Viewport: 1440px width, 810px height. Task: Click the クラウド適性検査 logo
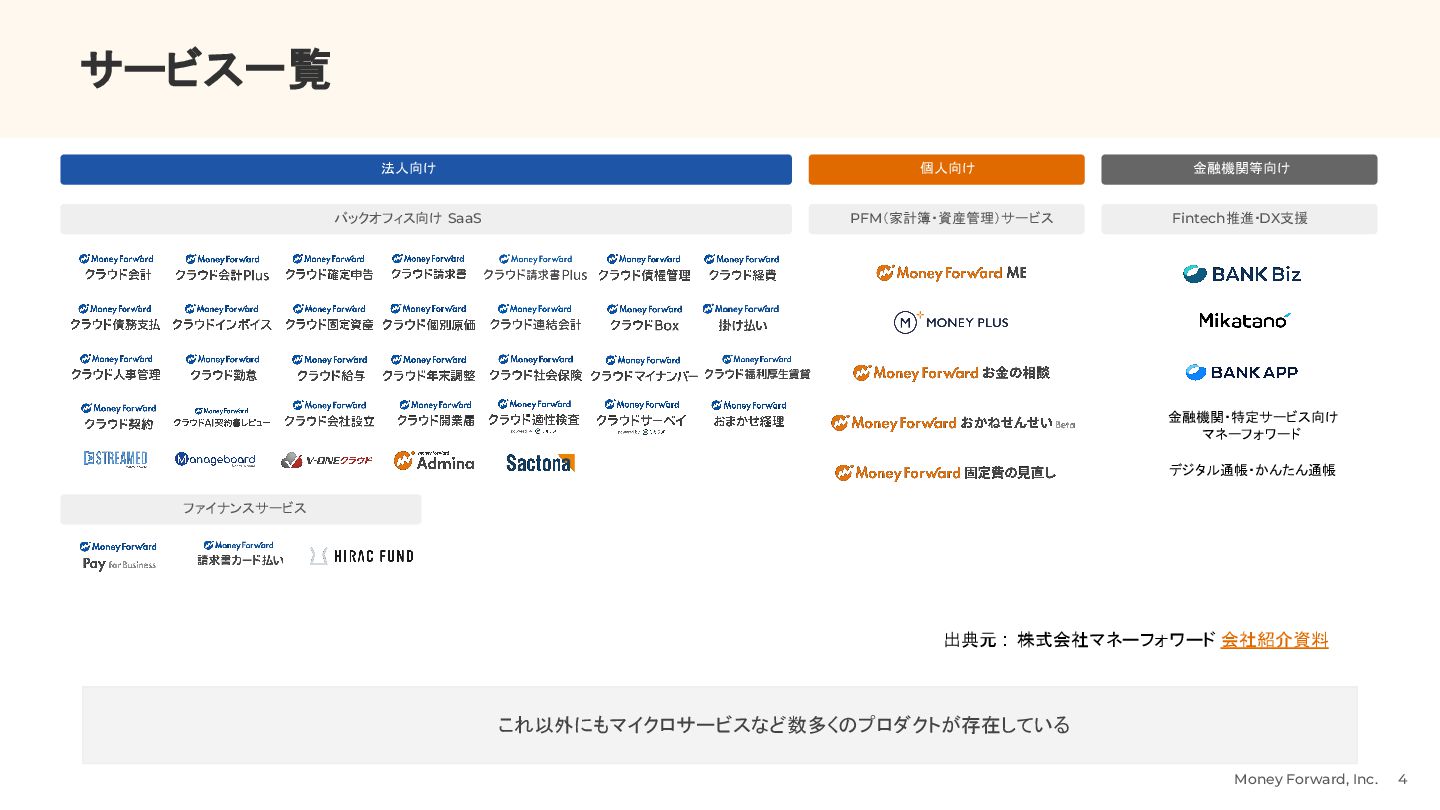[x=534, y=416]
